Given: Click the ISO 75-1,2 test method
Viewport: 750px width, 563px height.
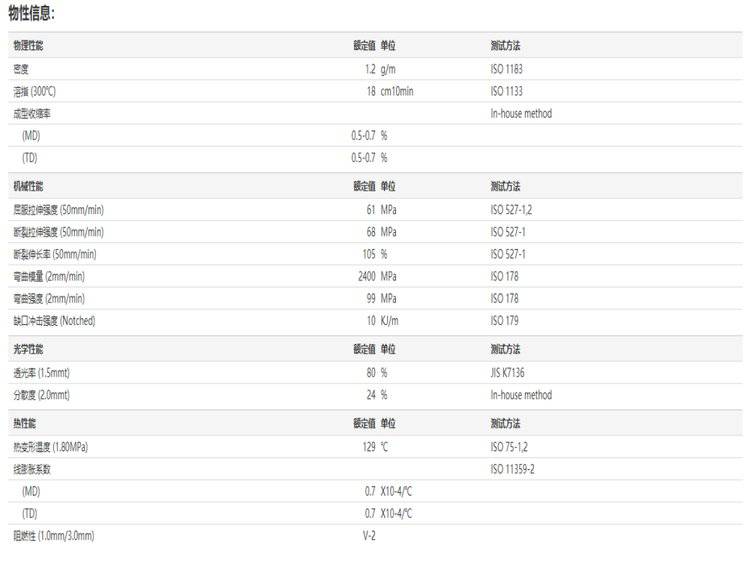Looking at the screenshot, I should [x=511, y=447].
